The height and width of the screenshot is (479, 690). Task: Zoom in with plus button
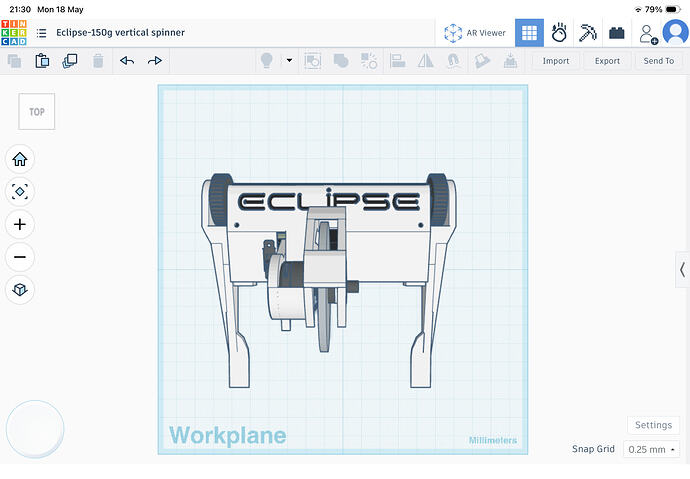[x=20, y=224]
